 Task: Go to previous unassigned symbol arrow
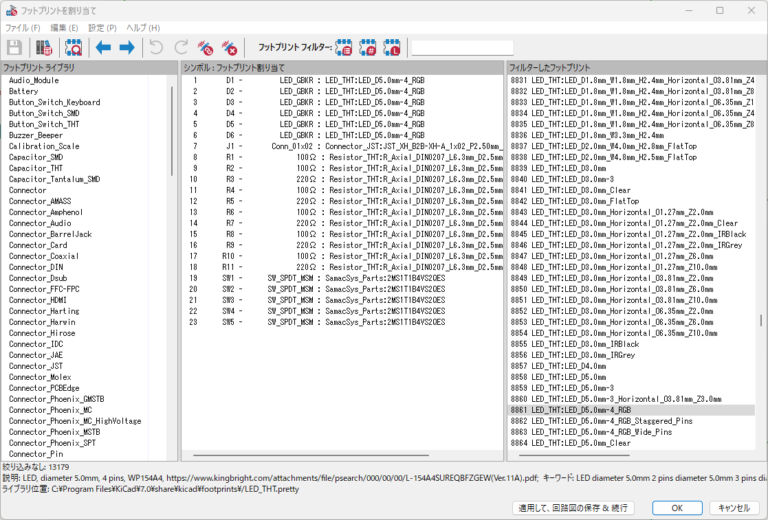(103, 47)
